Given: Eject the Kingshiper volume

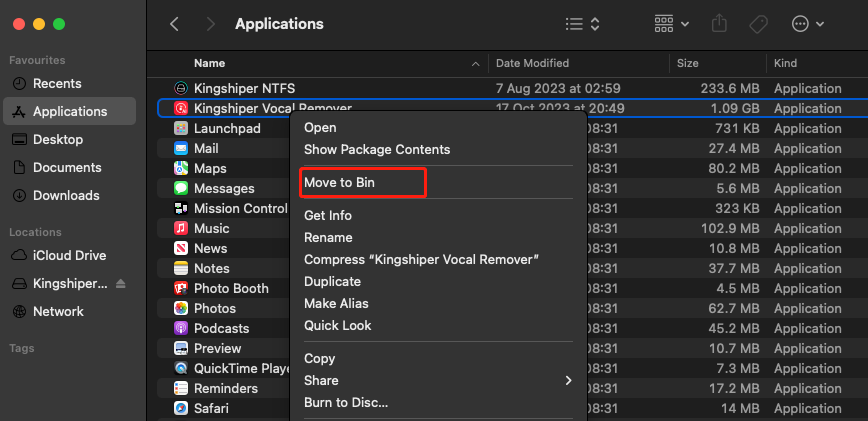Looking at the screenshot, I should click(x=121, y=284).
